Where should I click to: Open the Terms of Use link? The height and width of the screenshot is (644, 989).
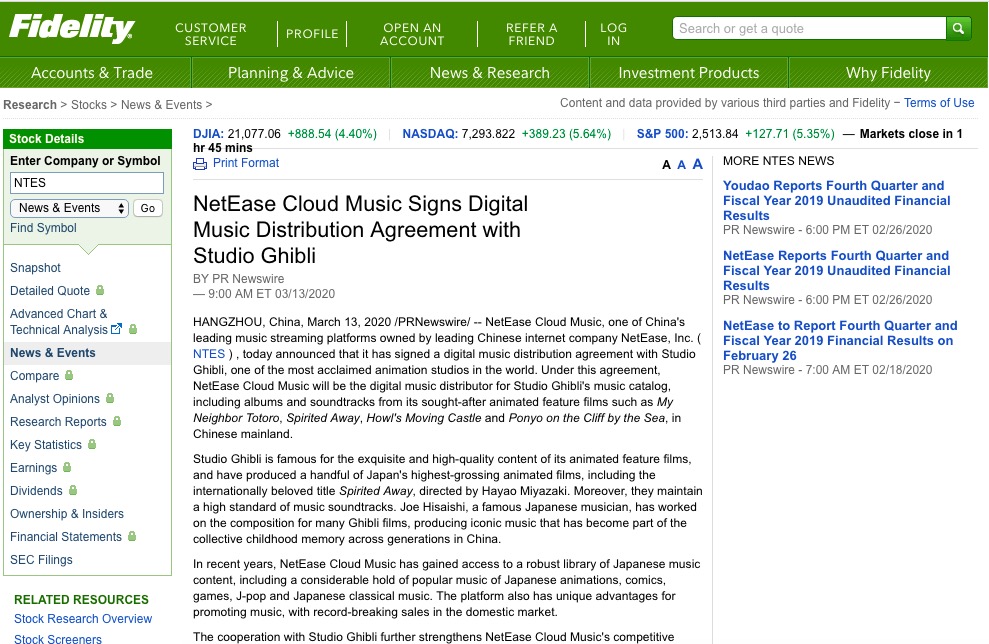tap(939, 103)
